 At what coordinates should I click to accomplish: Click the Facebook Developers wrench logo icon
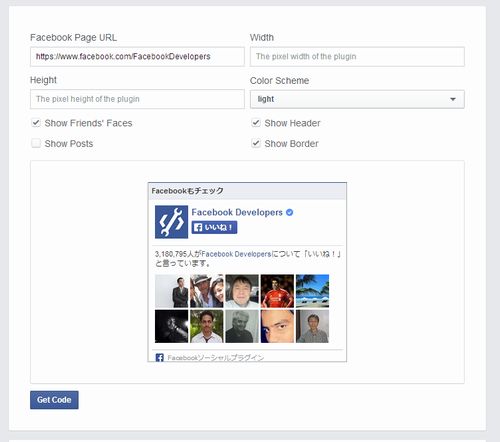point(171,222)
